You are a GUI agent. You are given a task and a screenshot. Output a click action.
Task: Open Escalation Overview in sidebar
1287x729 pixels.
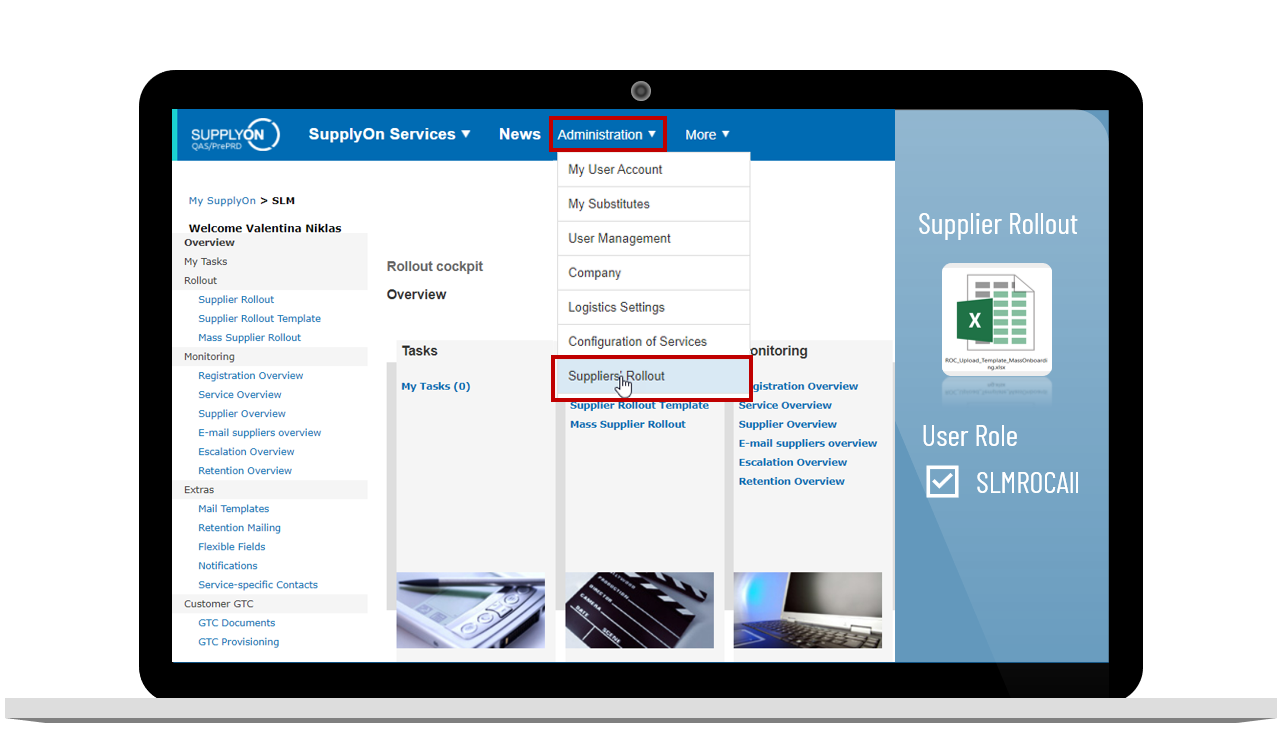[246, 452]
